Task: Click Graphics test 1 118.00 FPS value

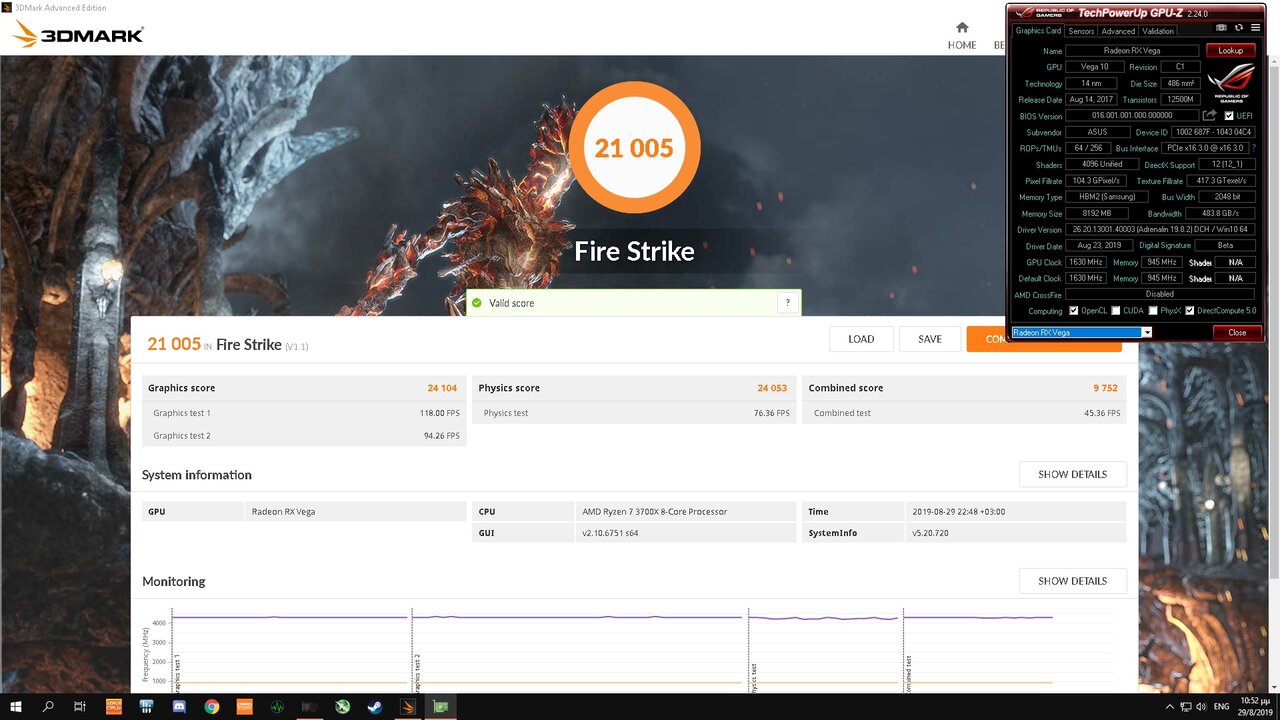Action: pyautogui.click(x=440, y=413)
